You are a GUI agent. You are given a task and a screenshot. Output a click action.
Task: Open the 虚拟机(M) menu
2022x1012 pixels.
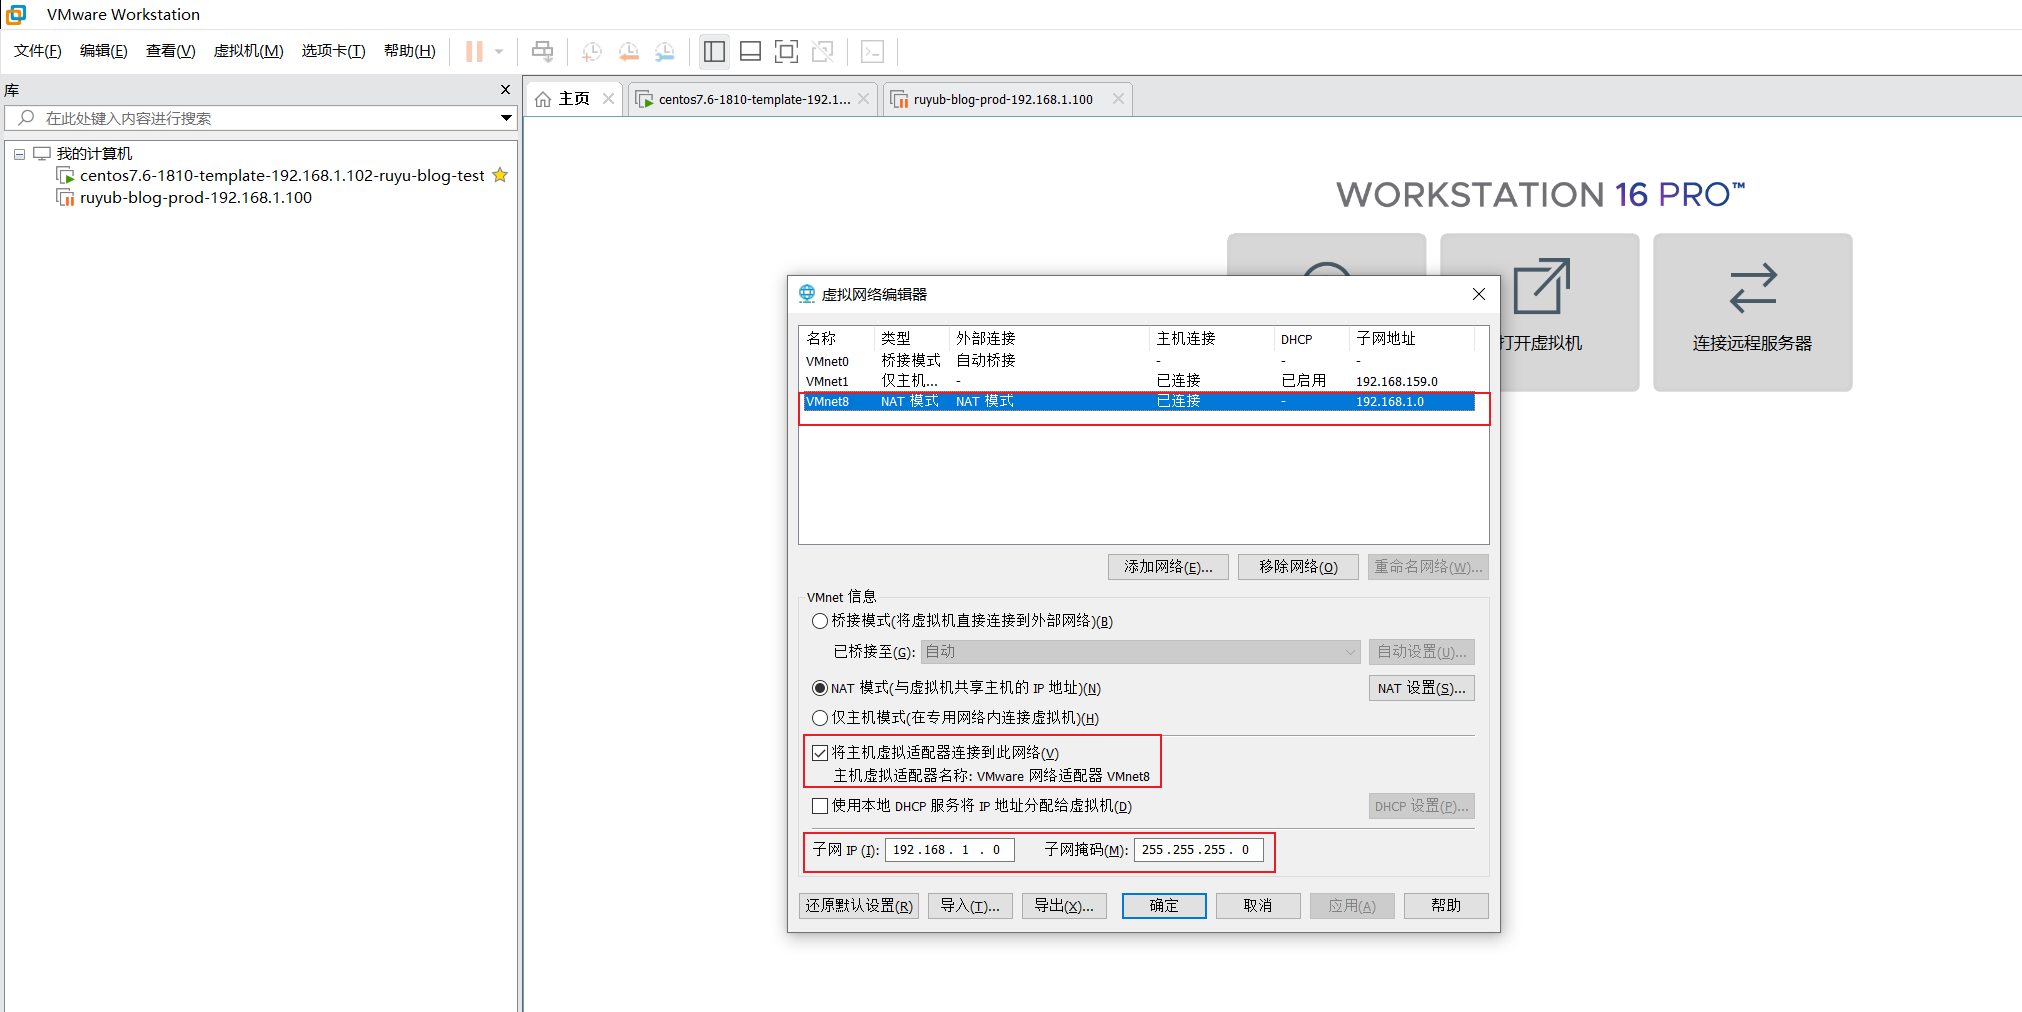click(x=249, y=51)
